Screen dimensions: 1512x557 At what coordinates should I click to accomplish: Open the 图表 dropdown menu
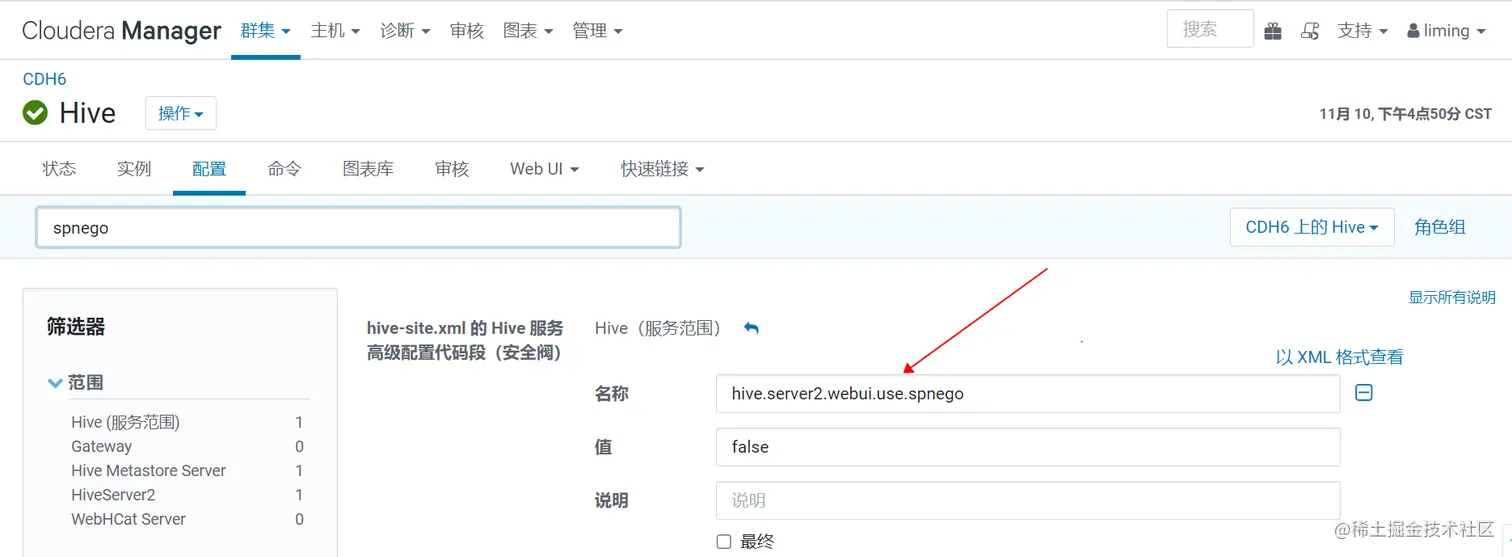click(x=527, y=31)
